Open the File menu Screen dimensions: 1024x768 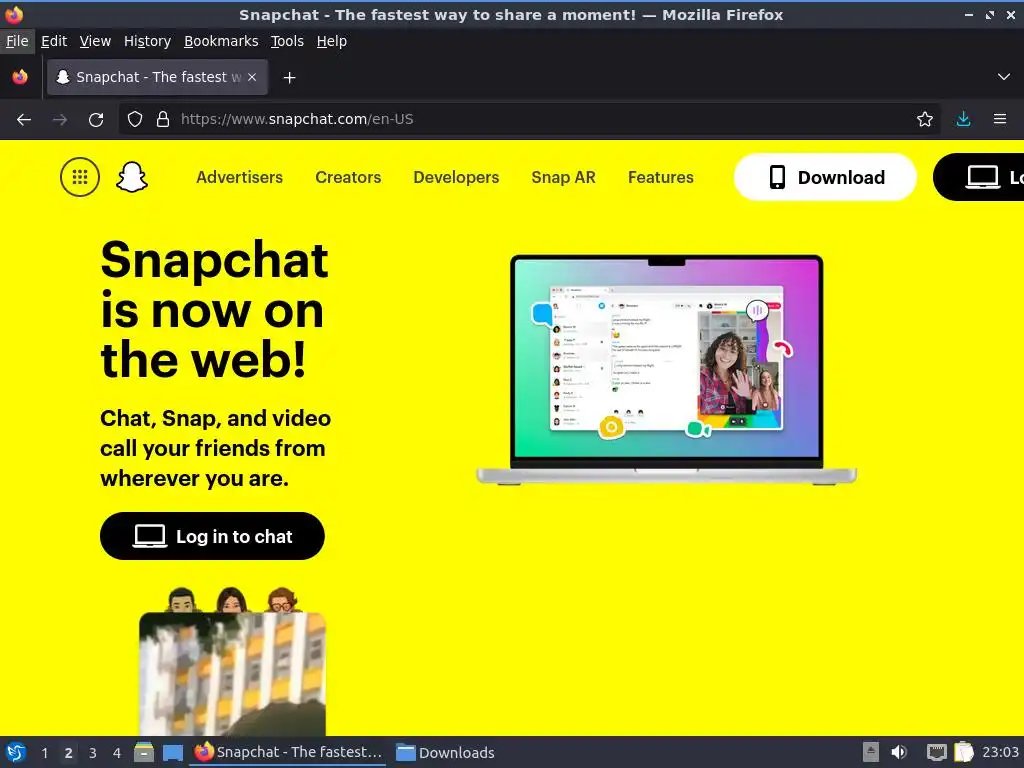pyautogui.click(x=17, y=41)
